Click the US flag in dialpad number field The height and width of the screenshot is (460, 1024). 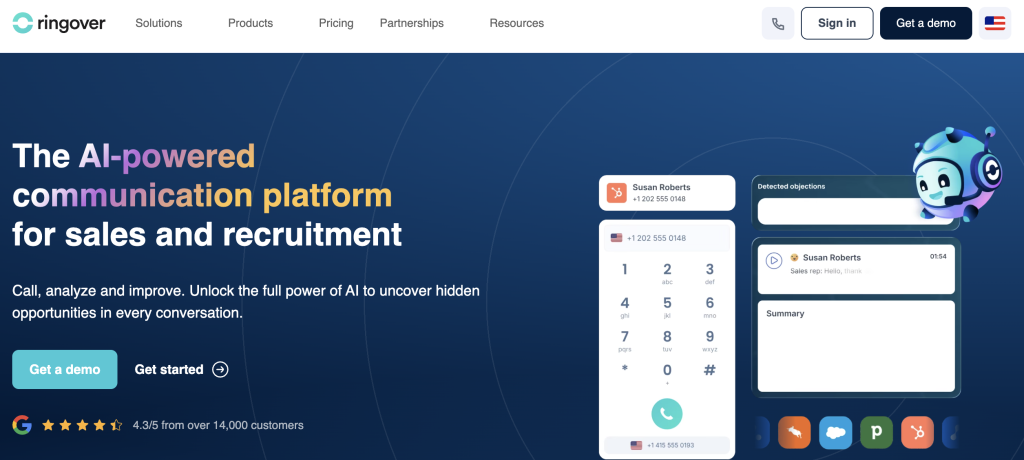pyautogui.click(x=616, y=238)
